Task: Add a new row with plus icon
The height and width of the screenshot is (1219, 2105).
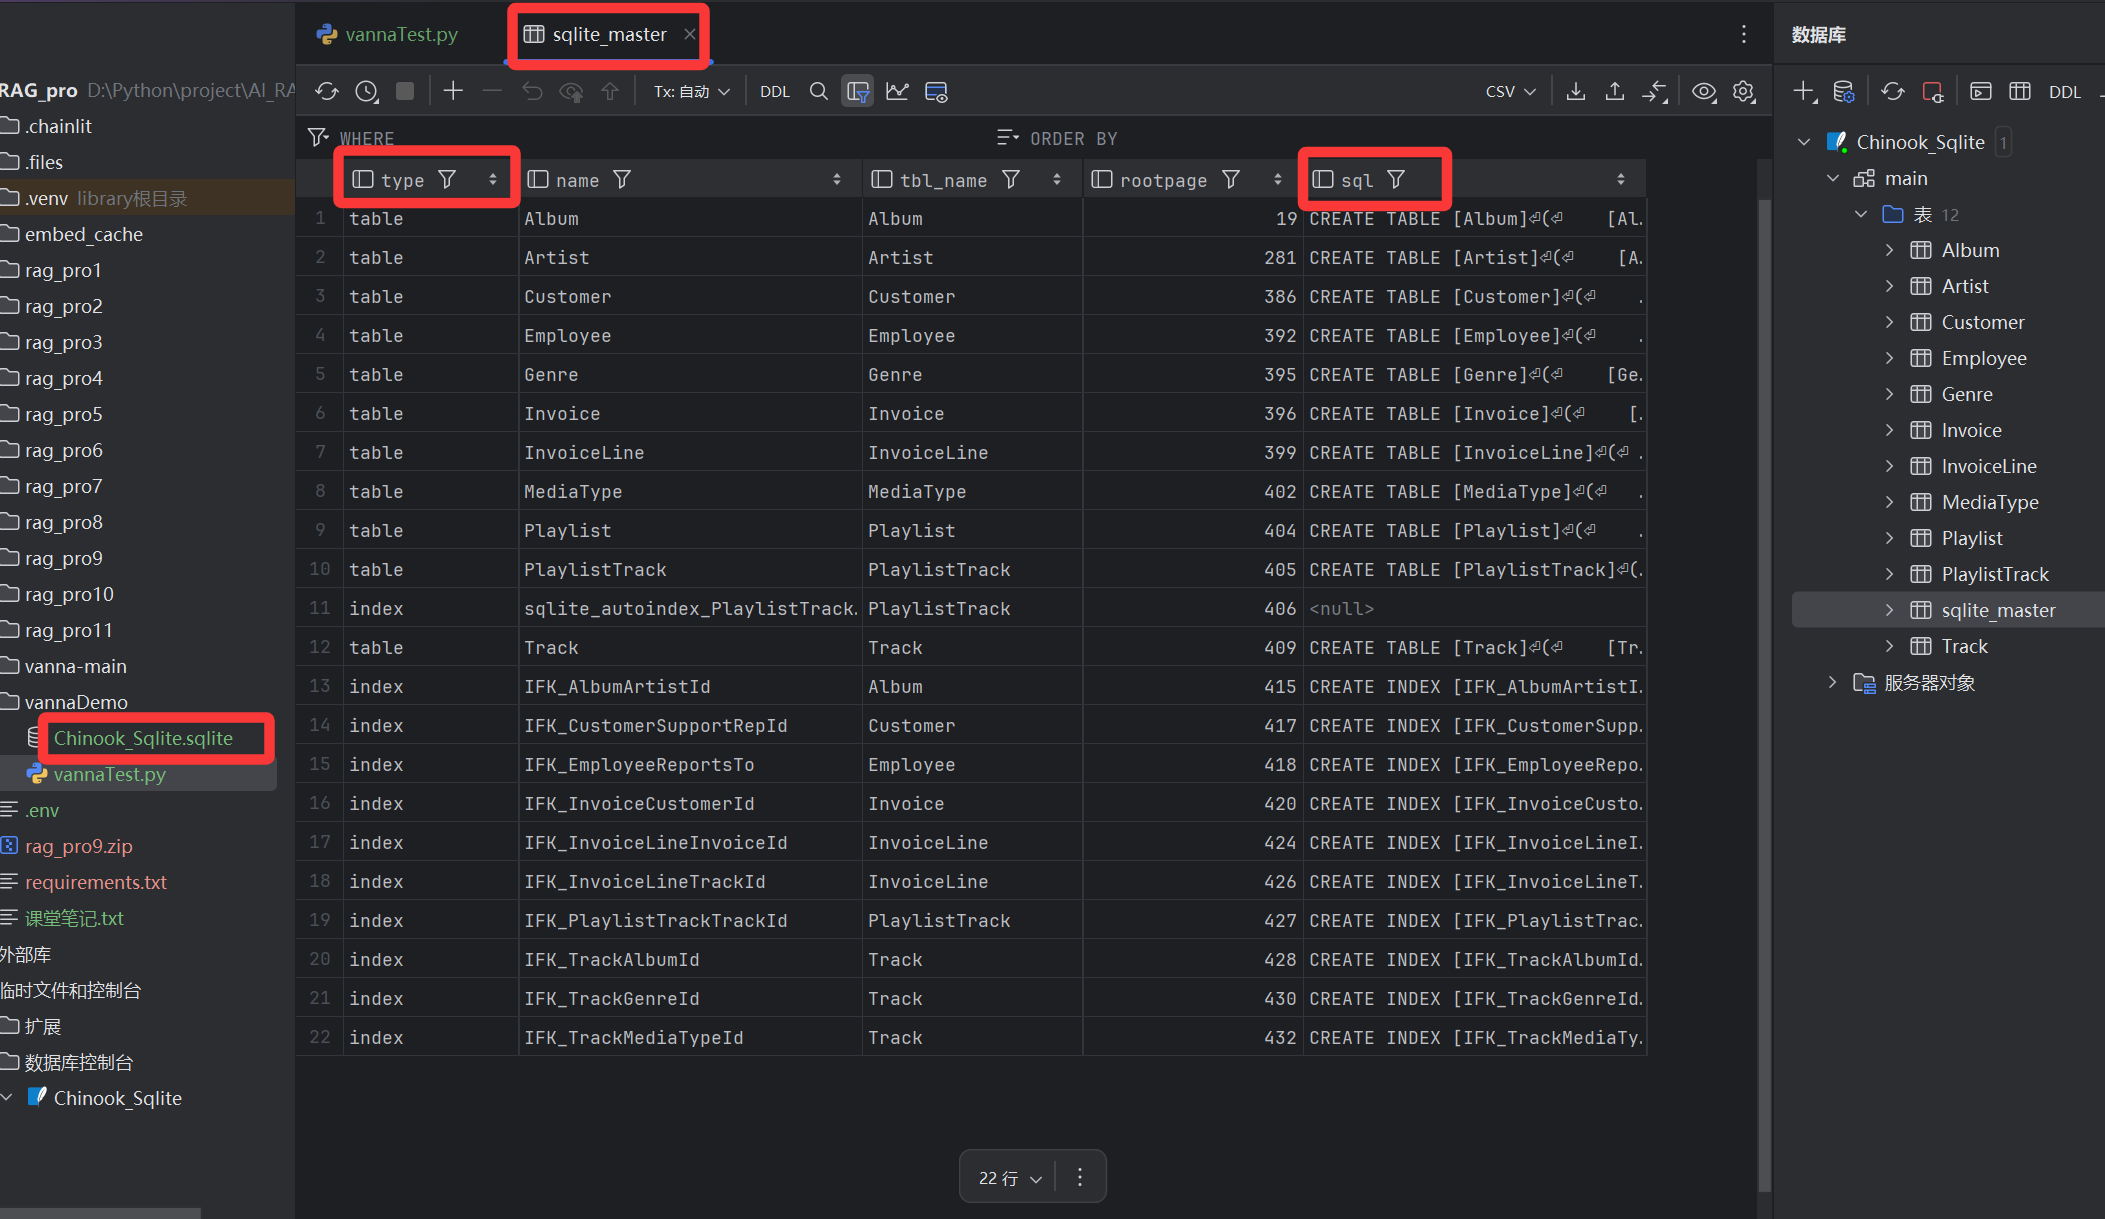Action: click(453, 92)
